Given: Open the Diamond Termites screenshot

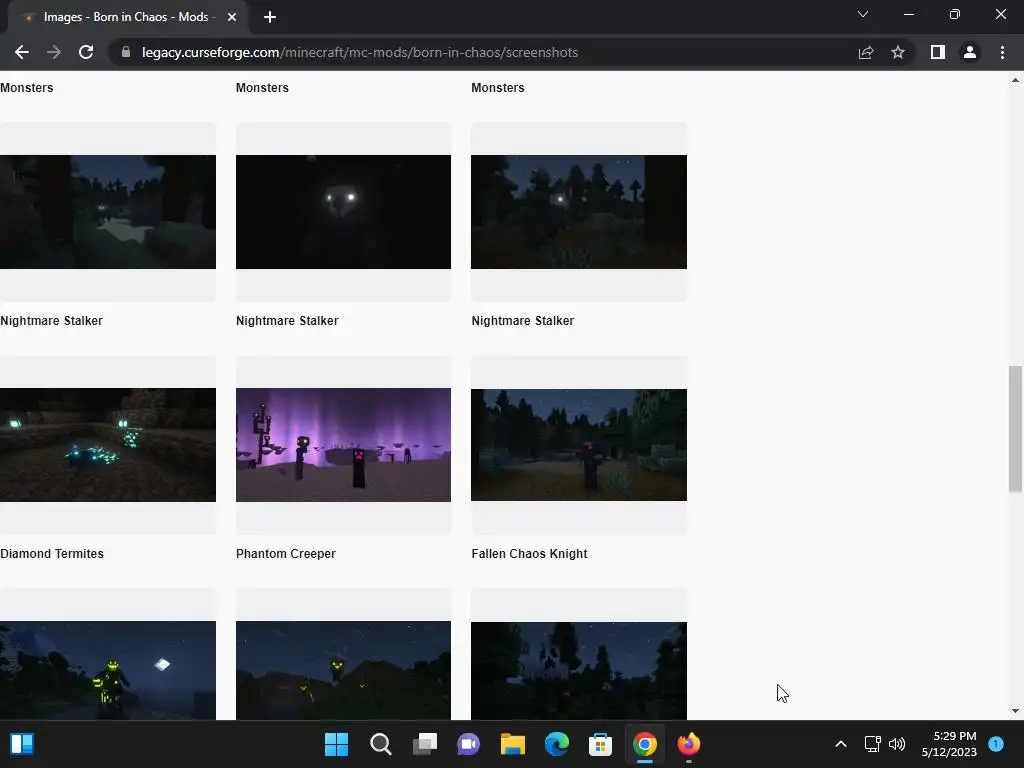Looking at the screenshot, I should click(108, 445).
